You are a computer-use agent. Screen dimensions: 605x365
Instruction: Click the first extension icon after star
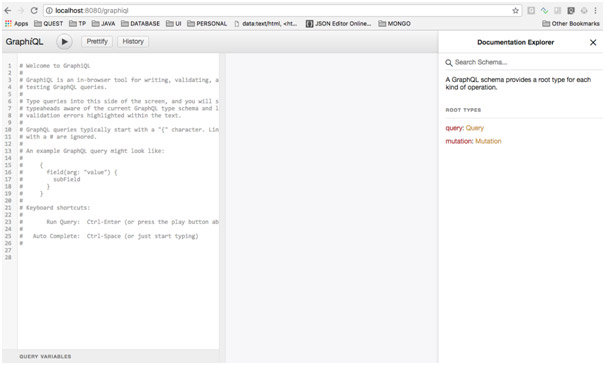[x=531, y=11]
